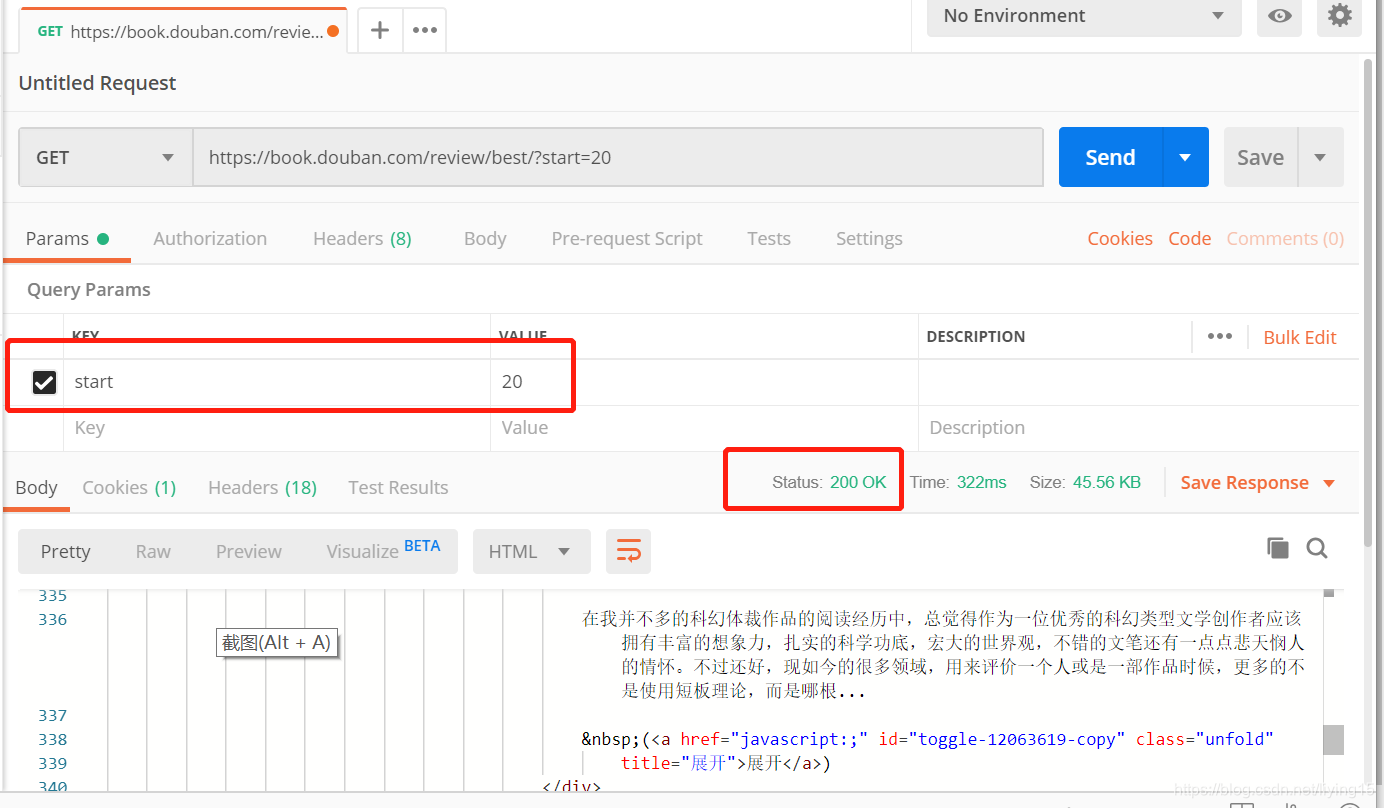Click the Time 322ms value
This screenshot has width=1384, height=808.
(x=981, y=482)
